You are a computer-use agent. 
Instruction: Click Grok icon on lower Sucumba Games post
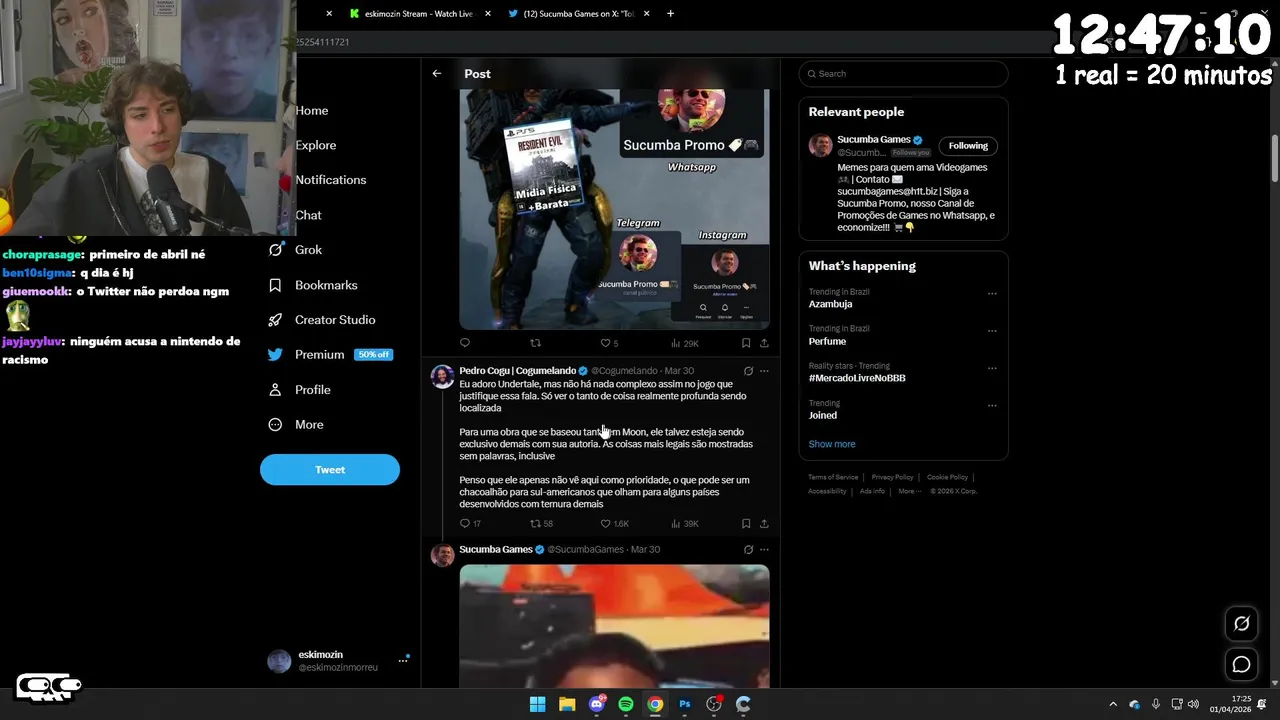748,549
